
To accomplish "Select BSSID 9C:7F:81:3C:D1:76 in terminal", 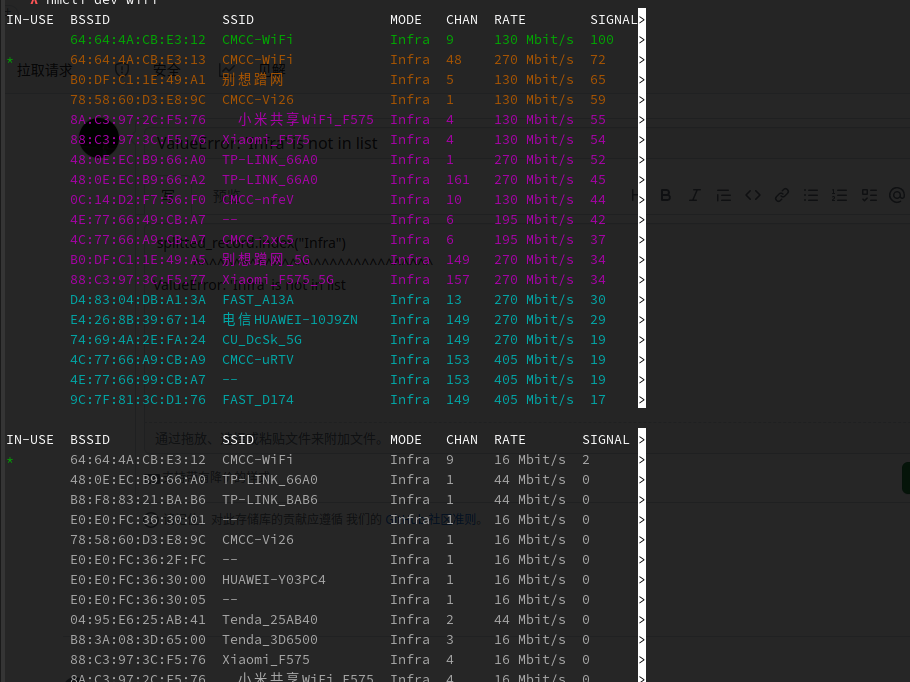I will [x=138, y=399].
